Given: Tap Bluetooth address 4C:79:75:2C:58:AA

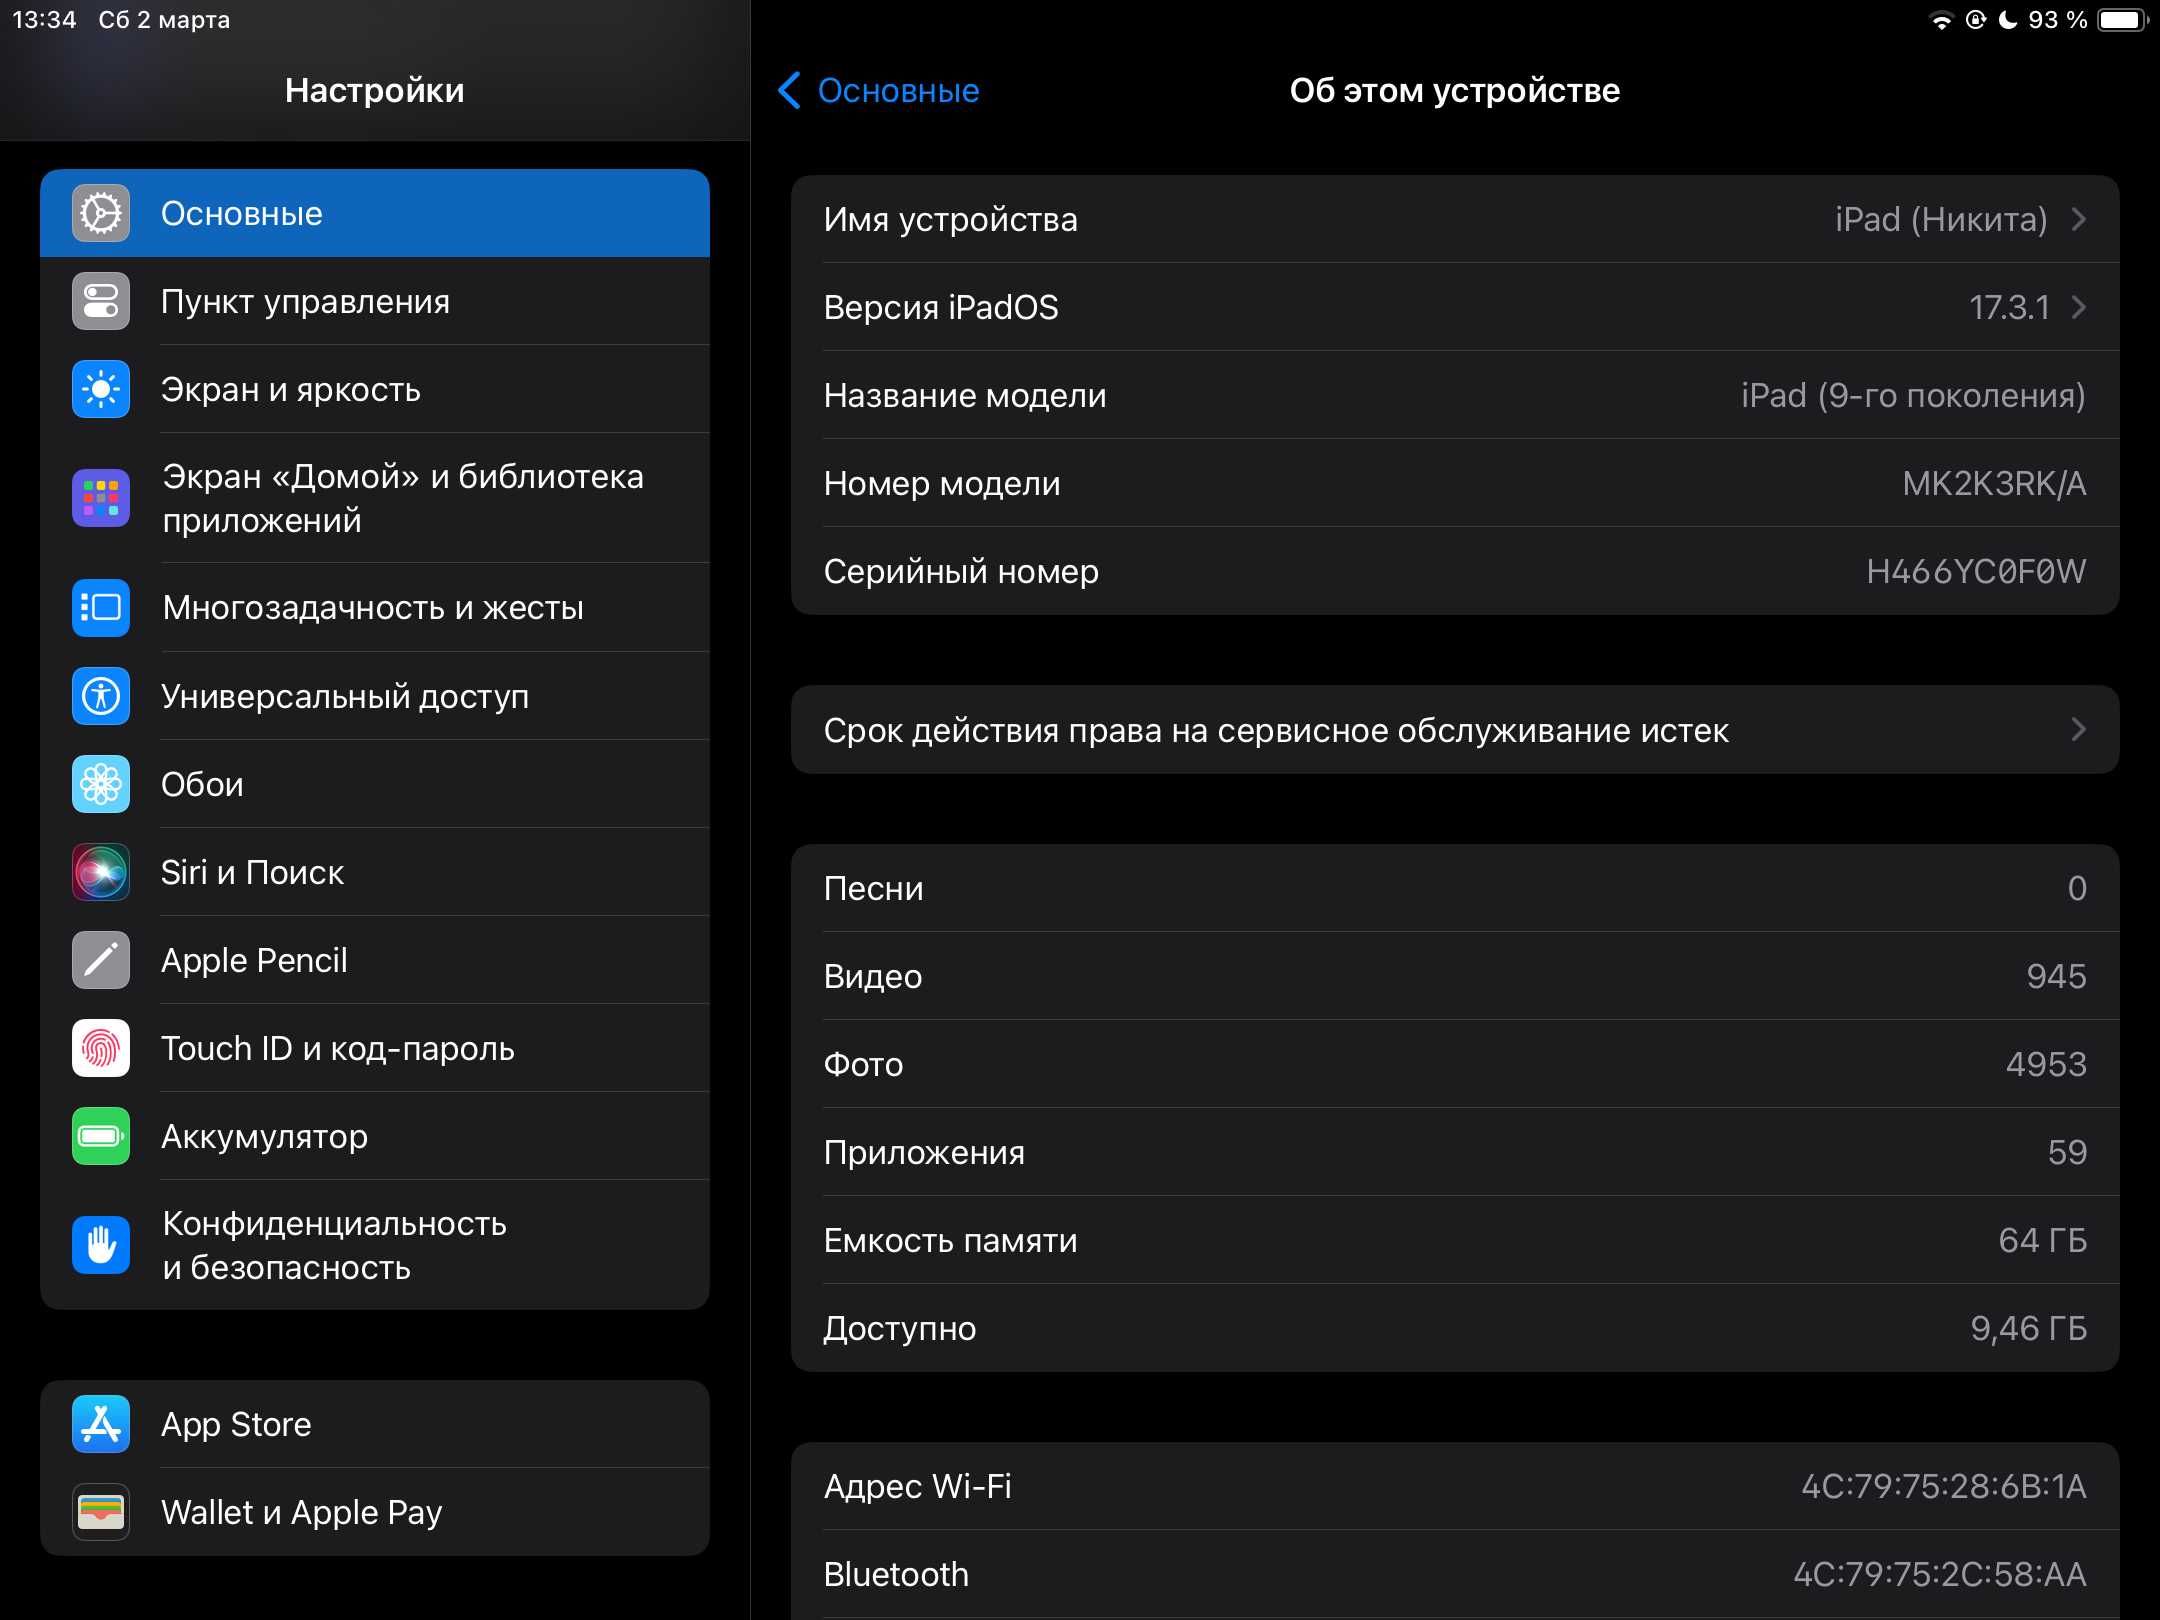Looking at the screenshot, I should (x=1939, y=1575).
